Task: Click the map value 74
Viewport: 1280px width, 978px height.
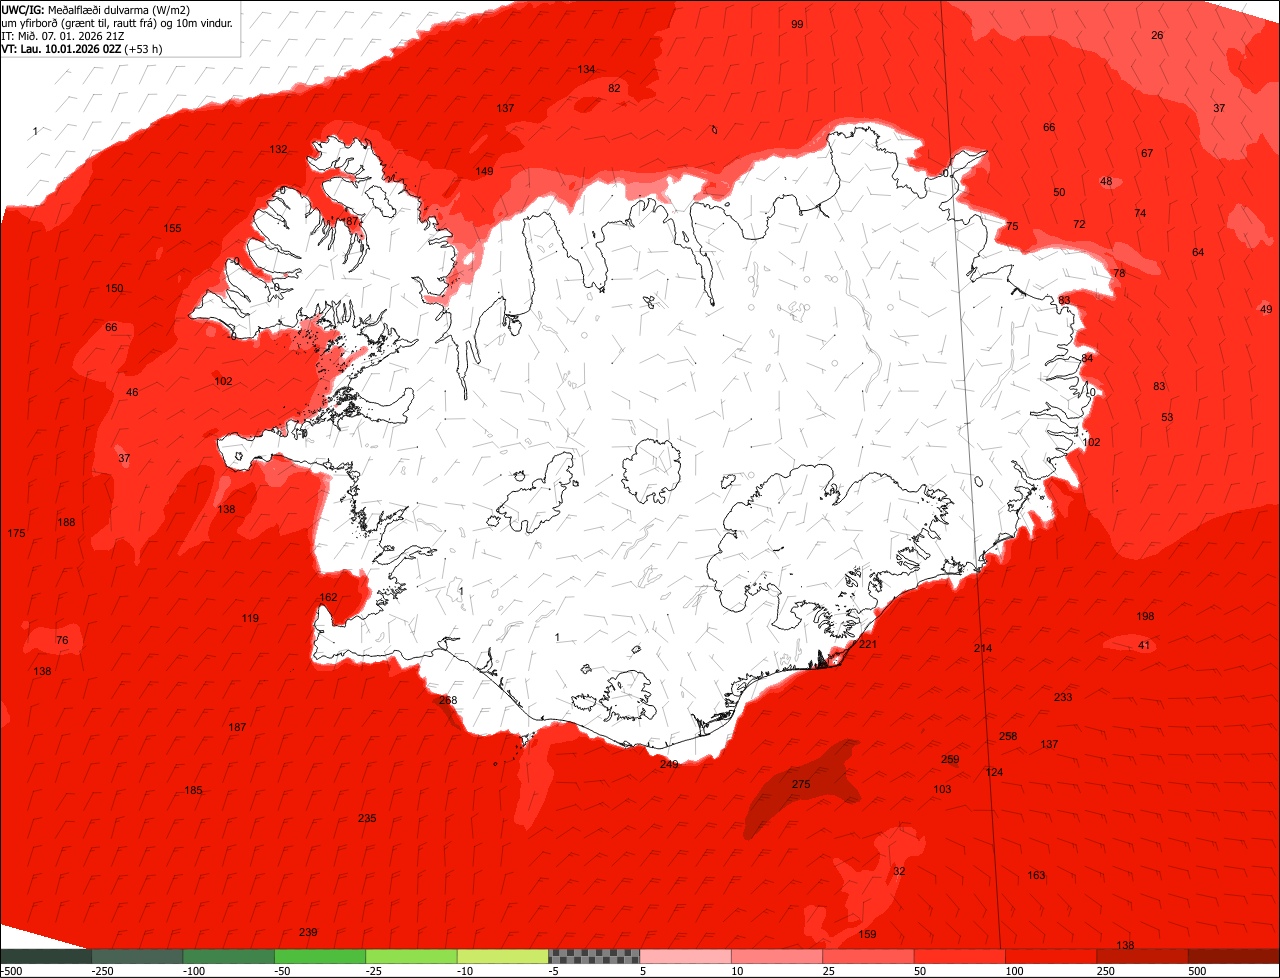Action: pos(1140,213)
